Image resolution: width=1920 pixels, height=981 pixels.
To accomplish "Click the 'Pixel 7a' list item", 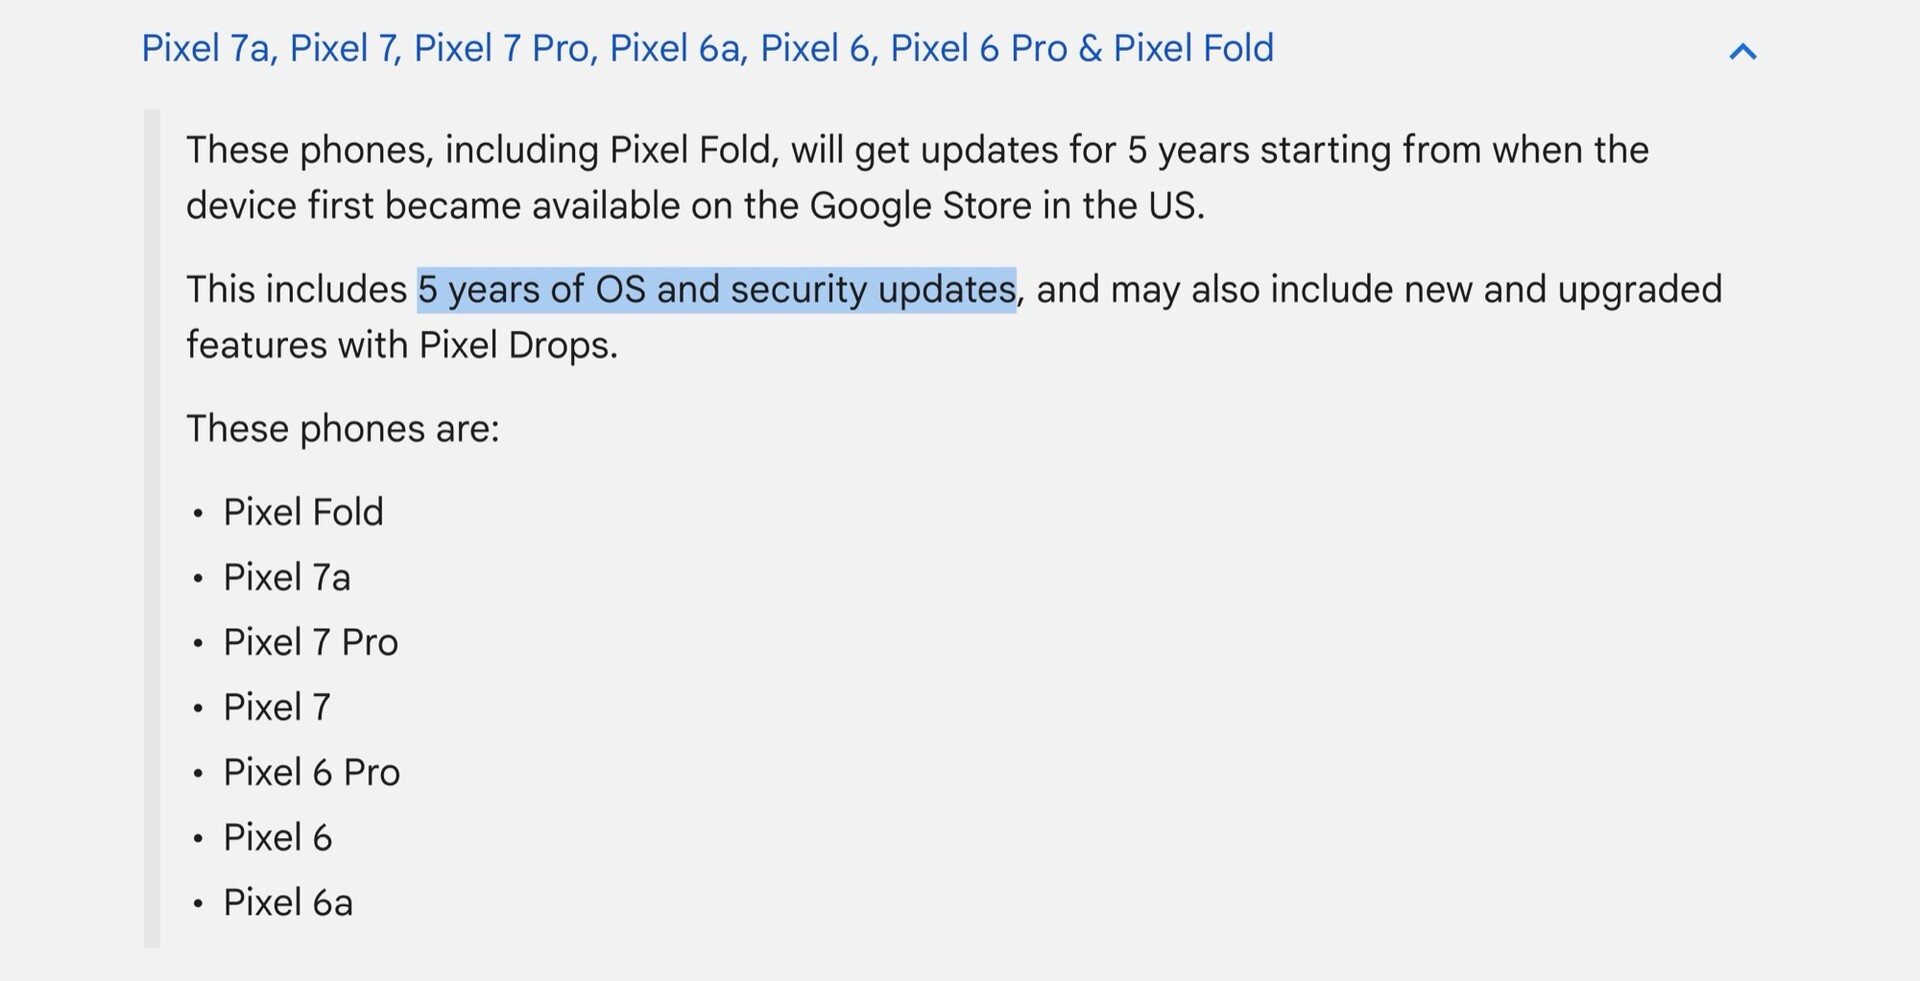I will tap(287, 577).
